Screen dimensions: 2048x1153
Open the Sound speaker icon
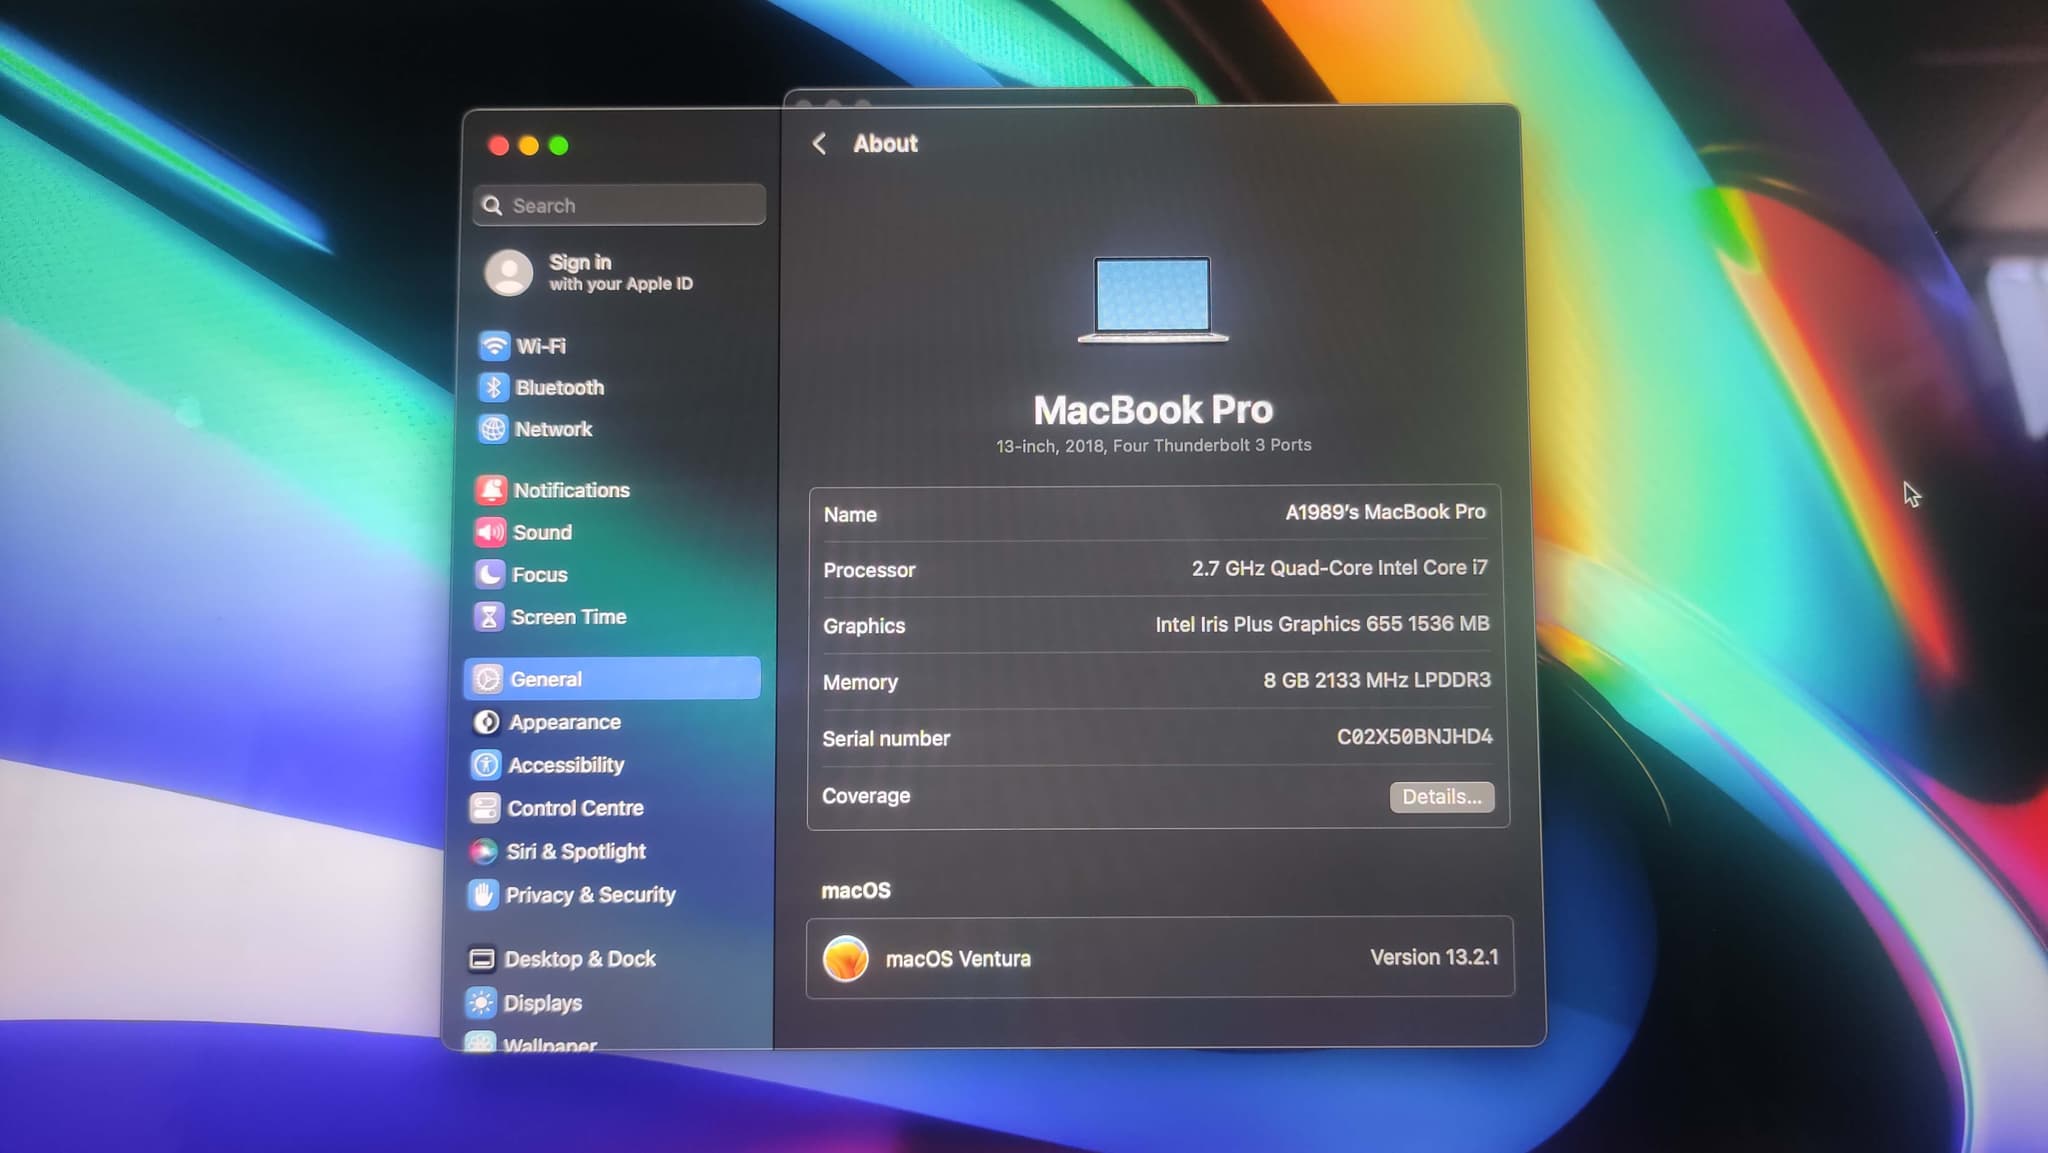tap(490, 532)
